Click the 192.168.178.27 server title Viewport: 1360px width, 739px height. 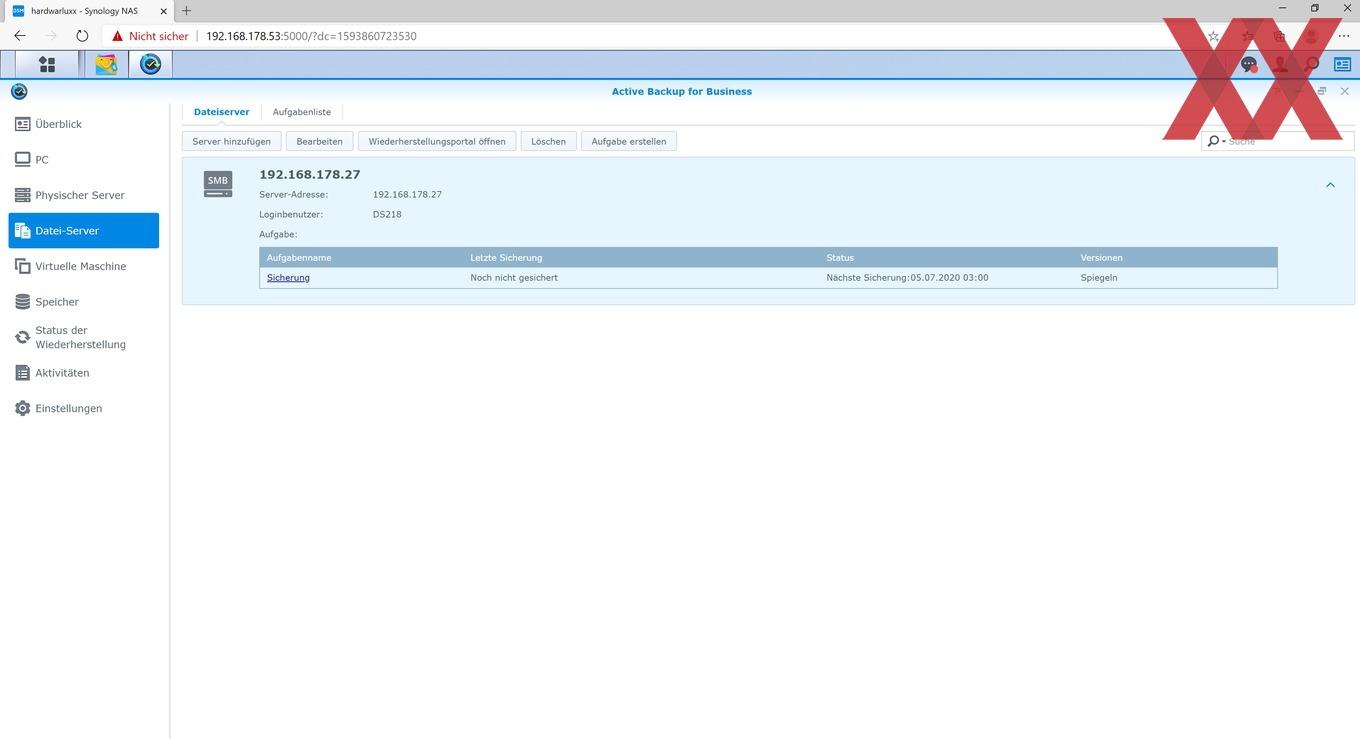click(310, 174)
